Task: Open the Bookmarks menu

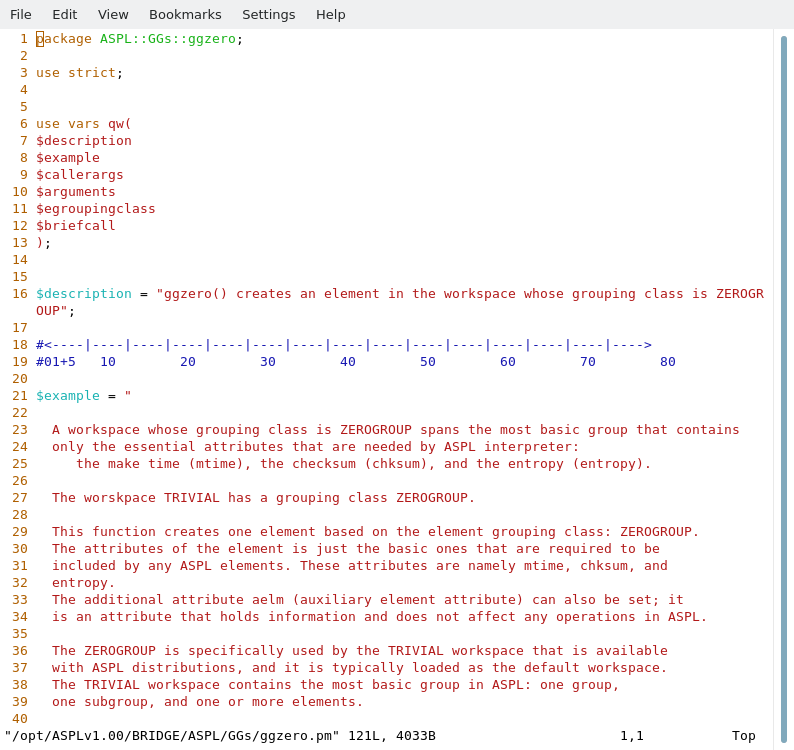Action: (185, 14)
